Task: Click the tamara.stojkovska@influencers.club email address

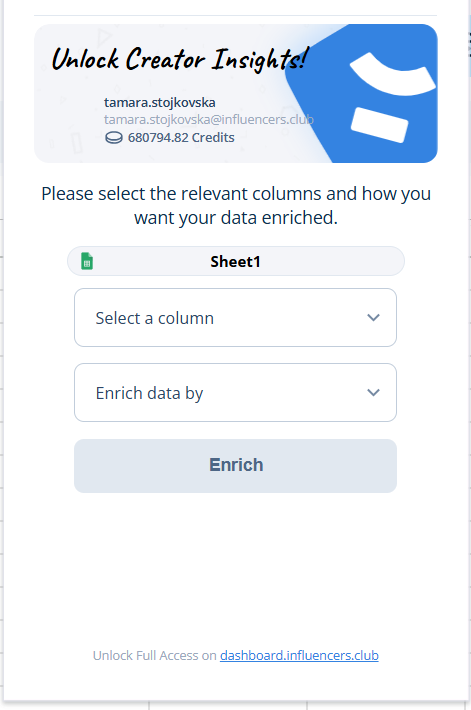Action: [x=209, y=120]
